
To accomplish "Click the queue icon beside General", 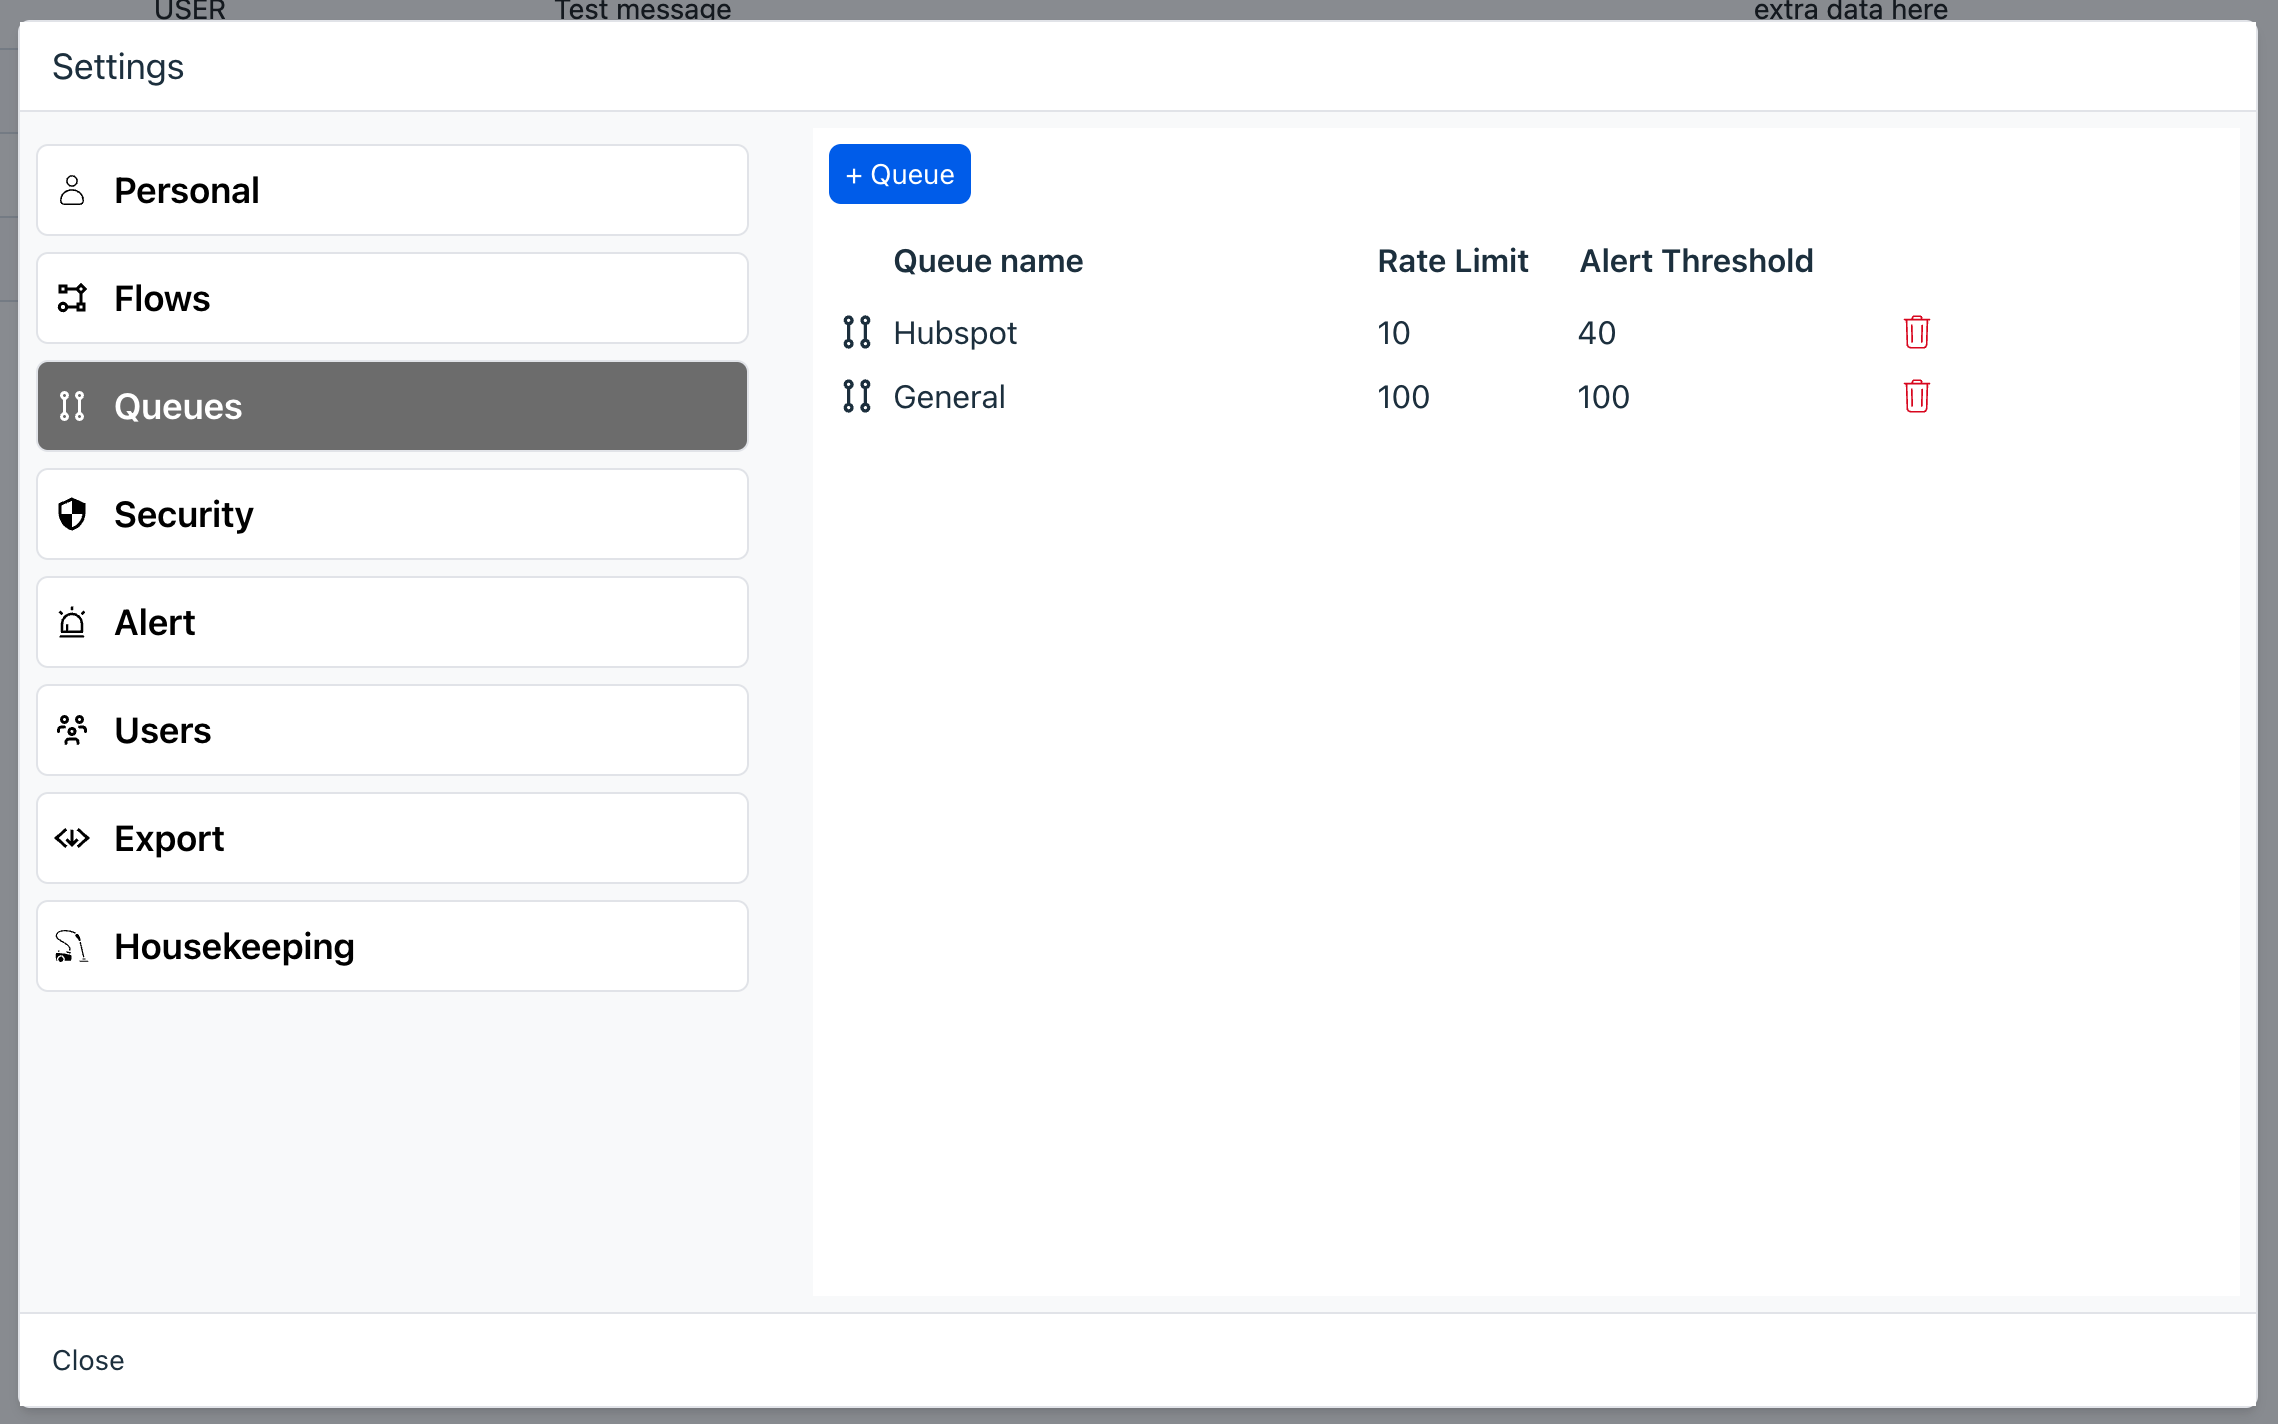I will click(856, 397).
